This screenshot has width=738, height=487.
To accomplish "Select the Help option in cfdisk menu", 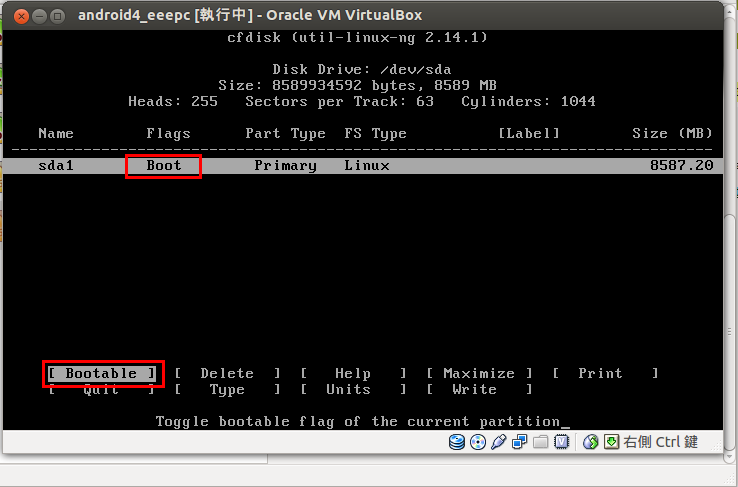I will pos(353,374).
